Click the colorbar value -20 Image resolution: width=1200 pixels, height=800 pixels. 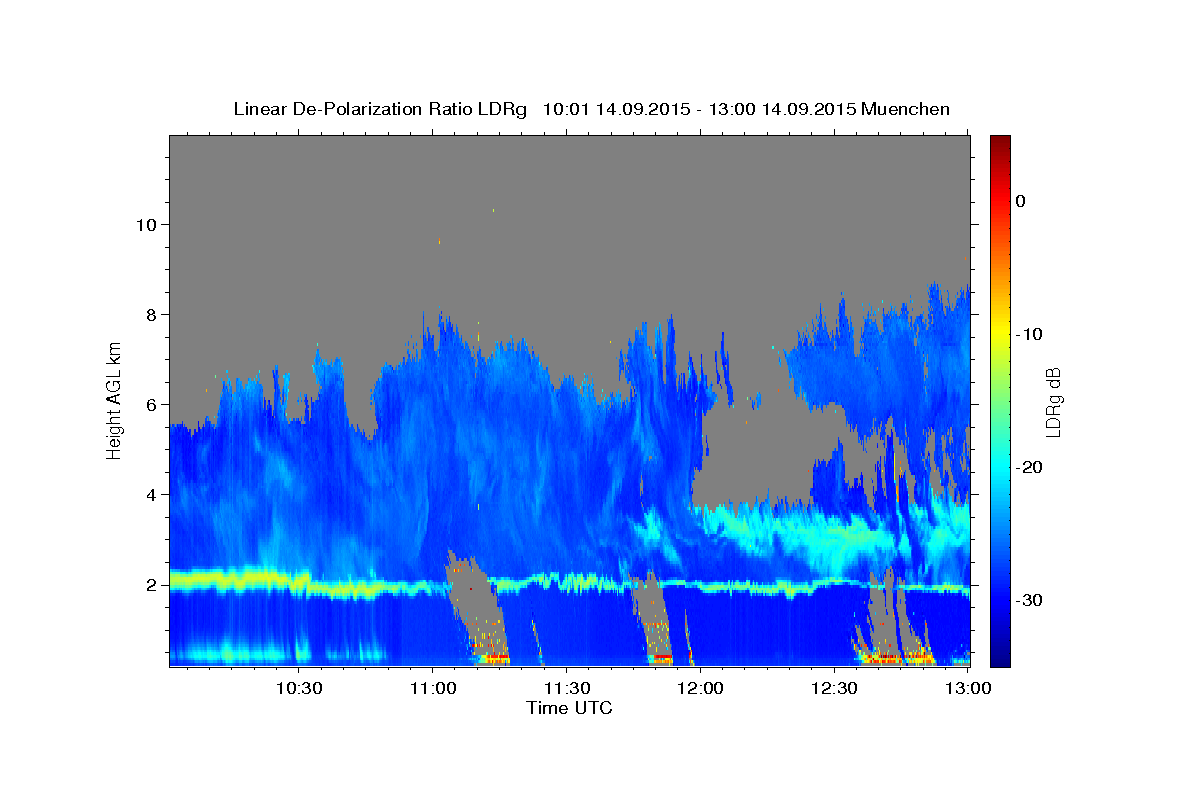click(1029, 467)
